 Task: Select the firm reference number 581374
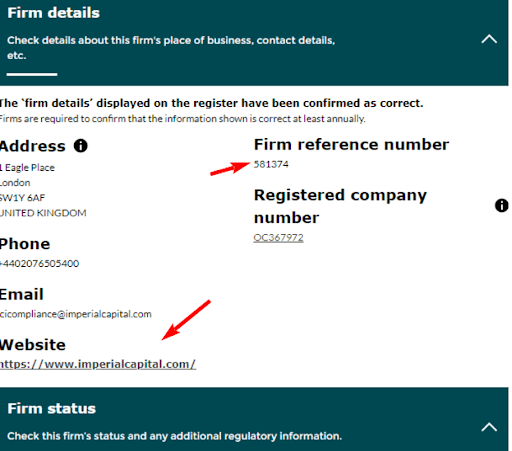tap(271, 164)
